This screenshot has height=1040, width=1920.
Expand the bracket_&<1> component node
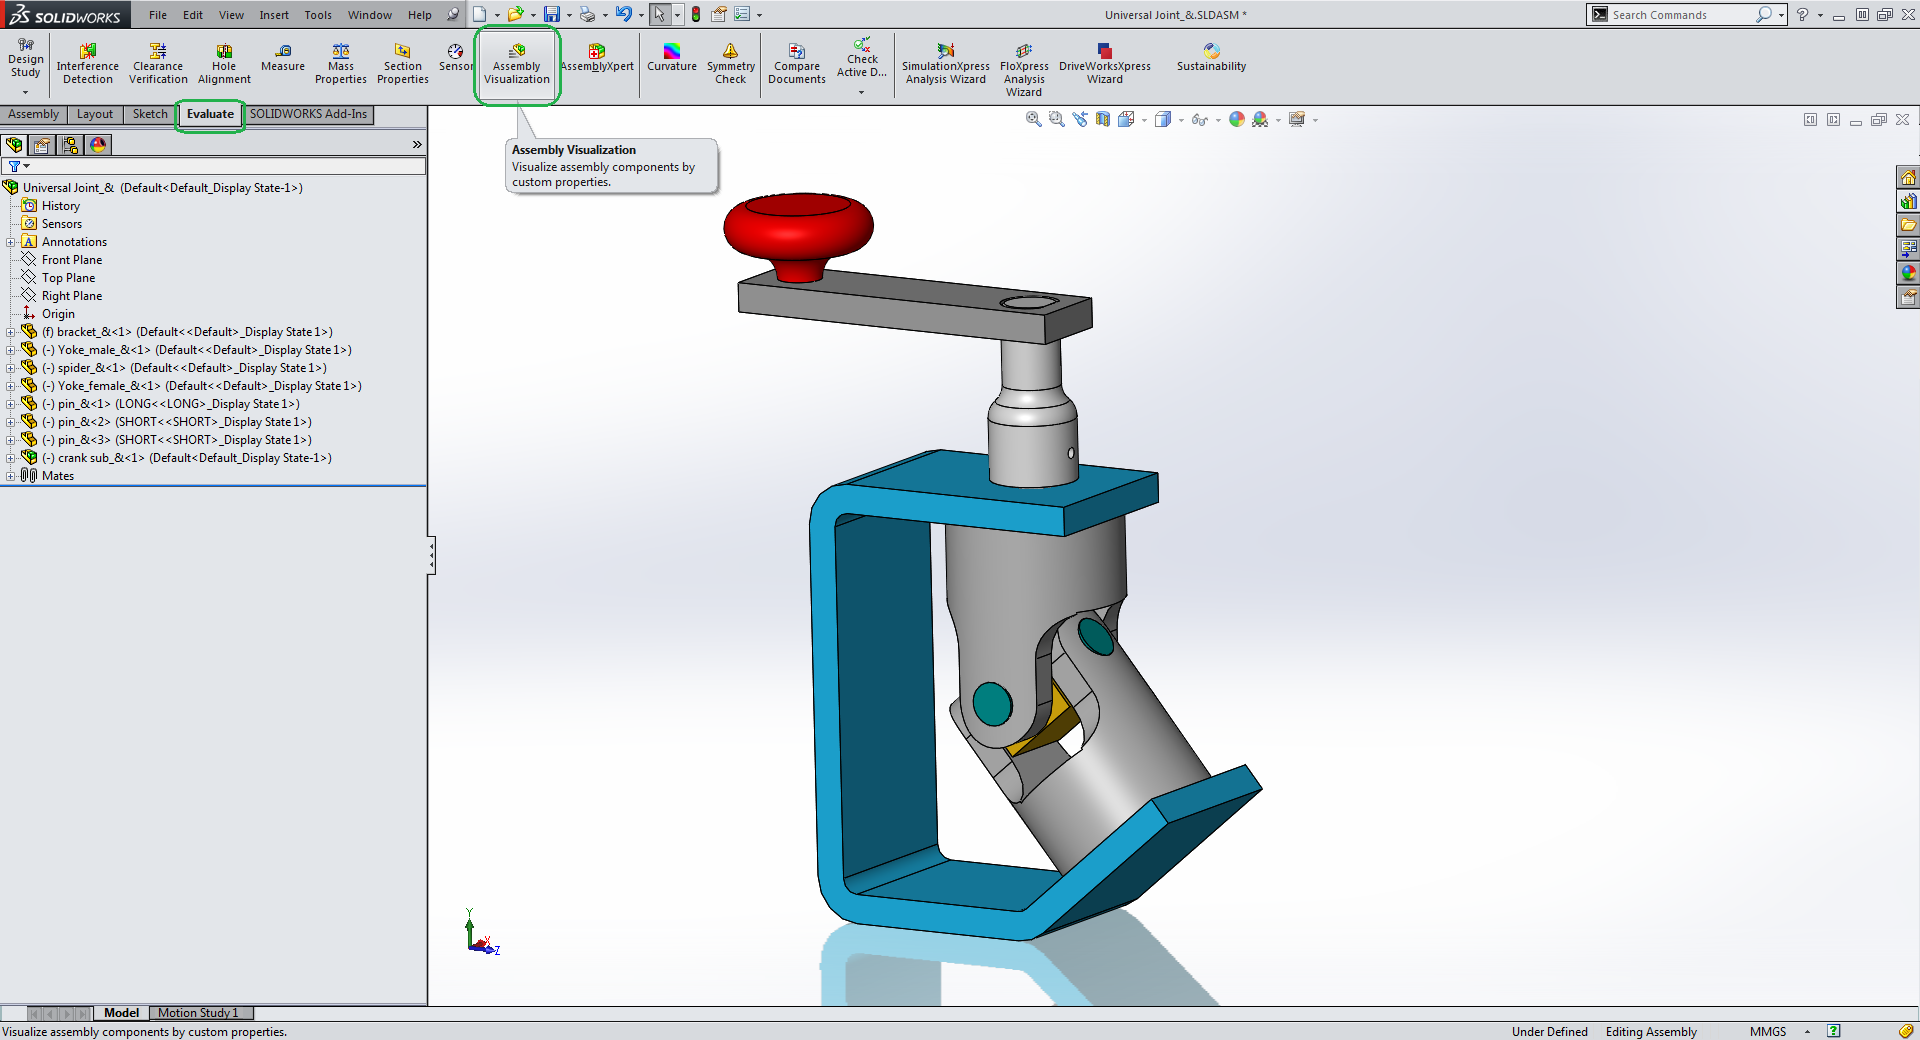11,332
